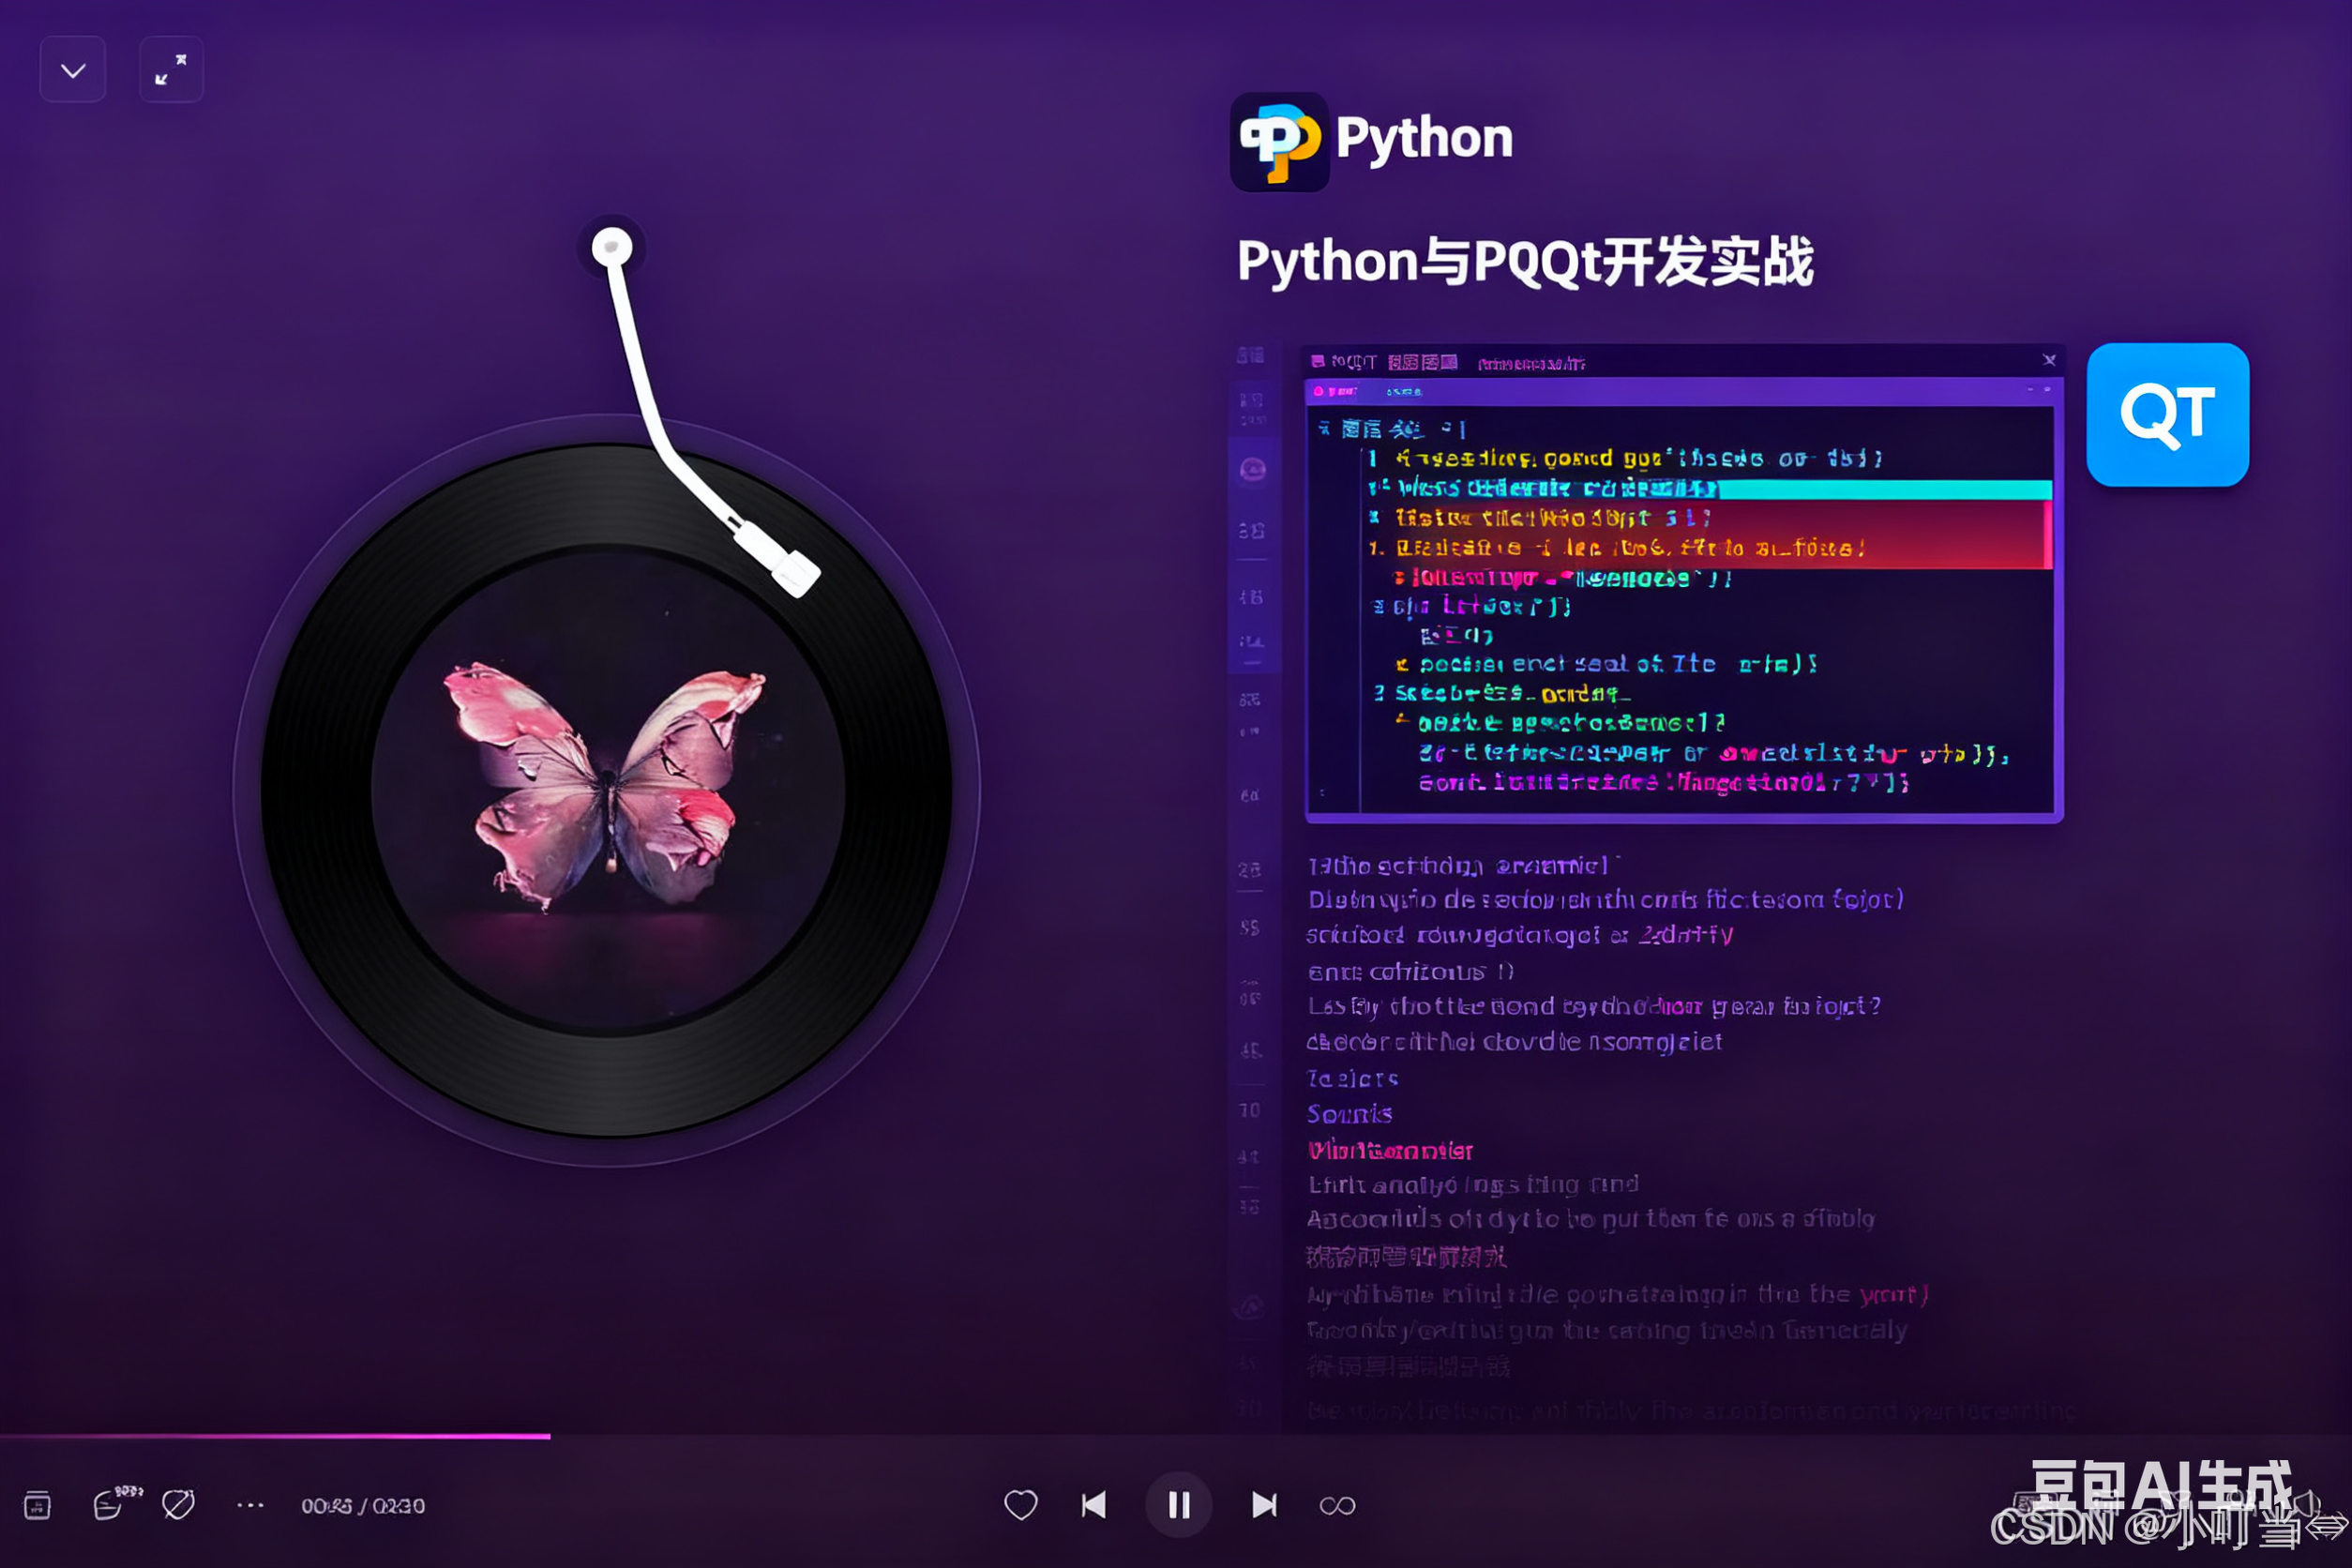The image size is (2352, 1568).
Task: Click the blue QT icon
Action: pos(2168,414)
